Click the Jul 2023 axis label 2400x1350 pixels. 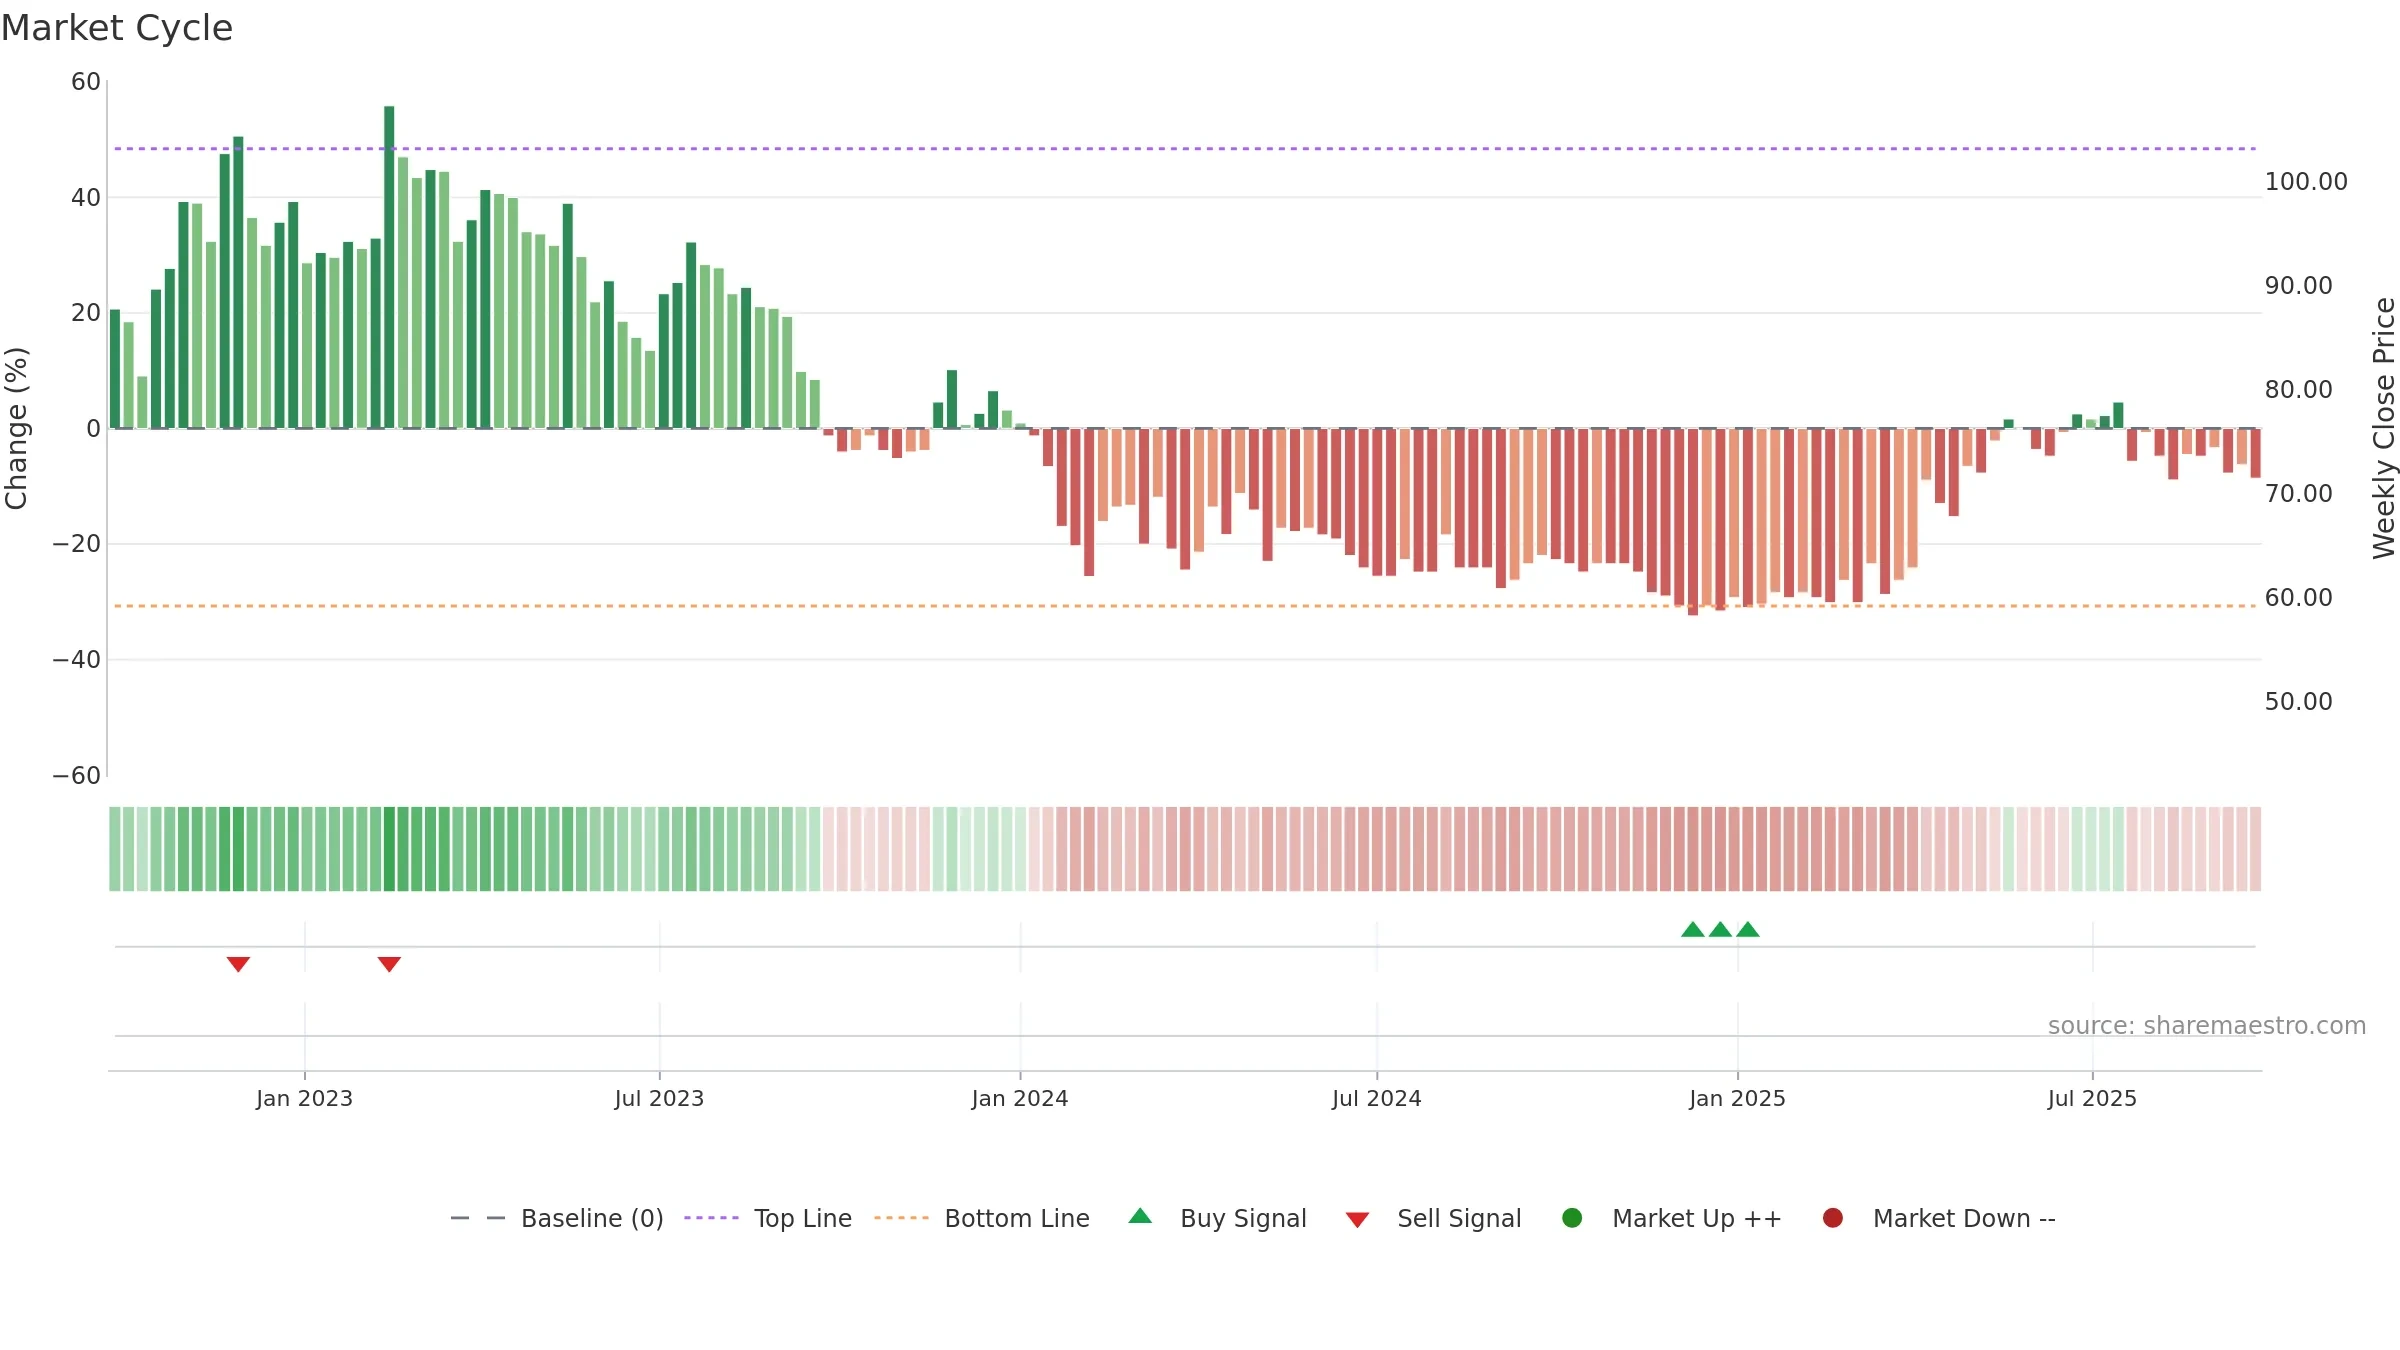click(659, 1098)
